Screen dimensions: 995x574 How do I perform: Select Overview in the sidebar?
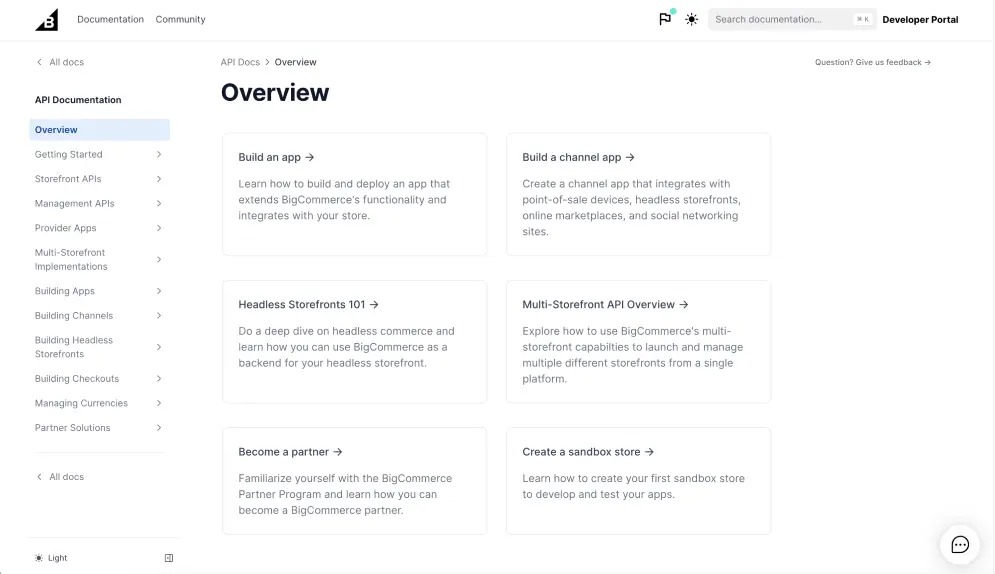coord(99,129)
